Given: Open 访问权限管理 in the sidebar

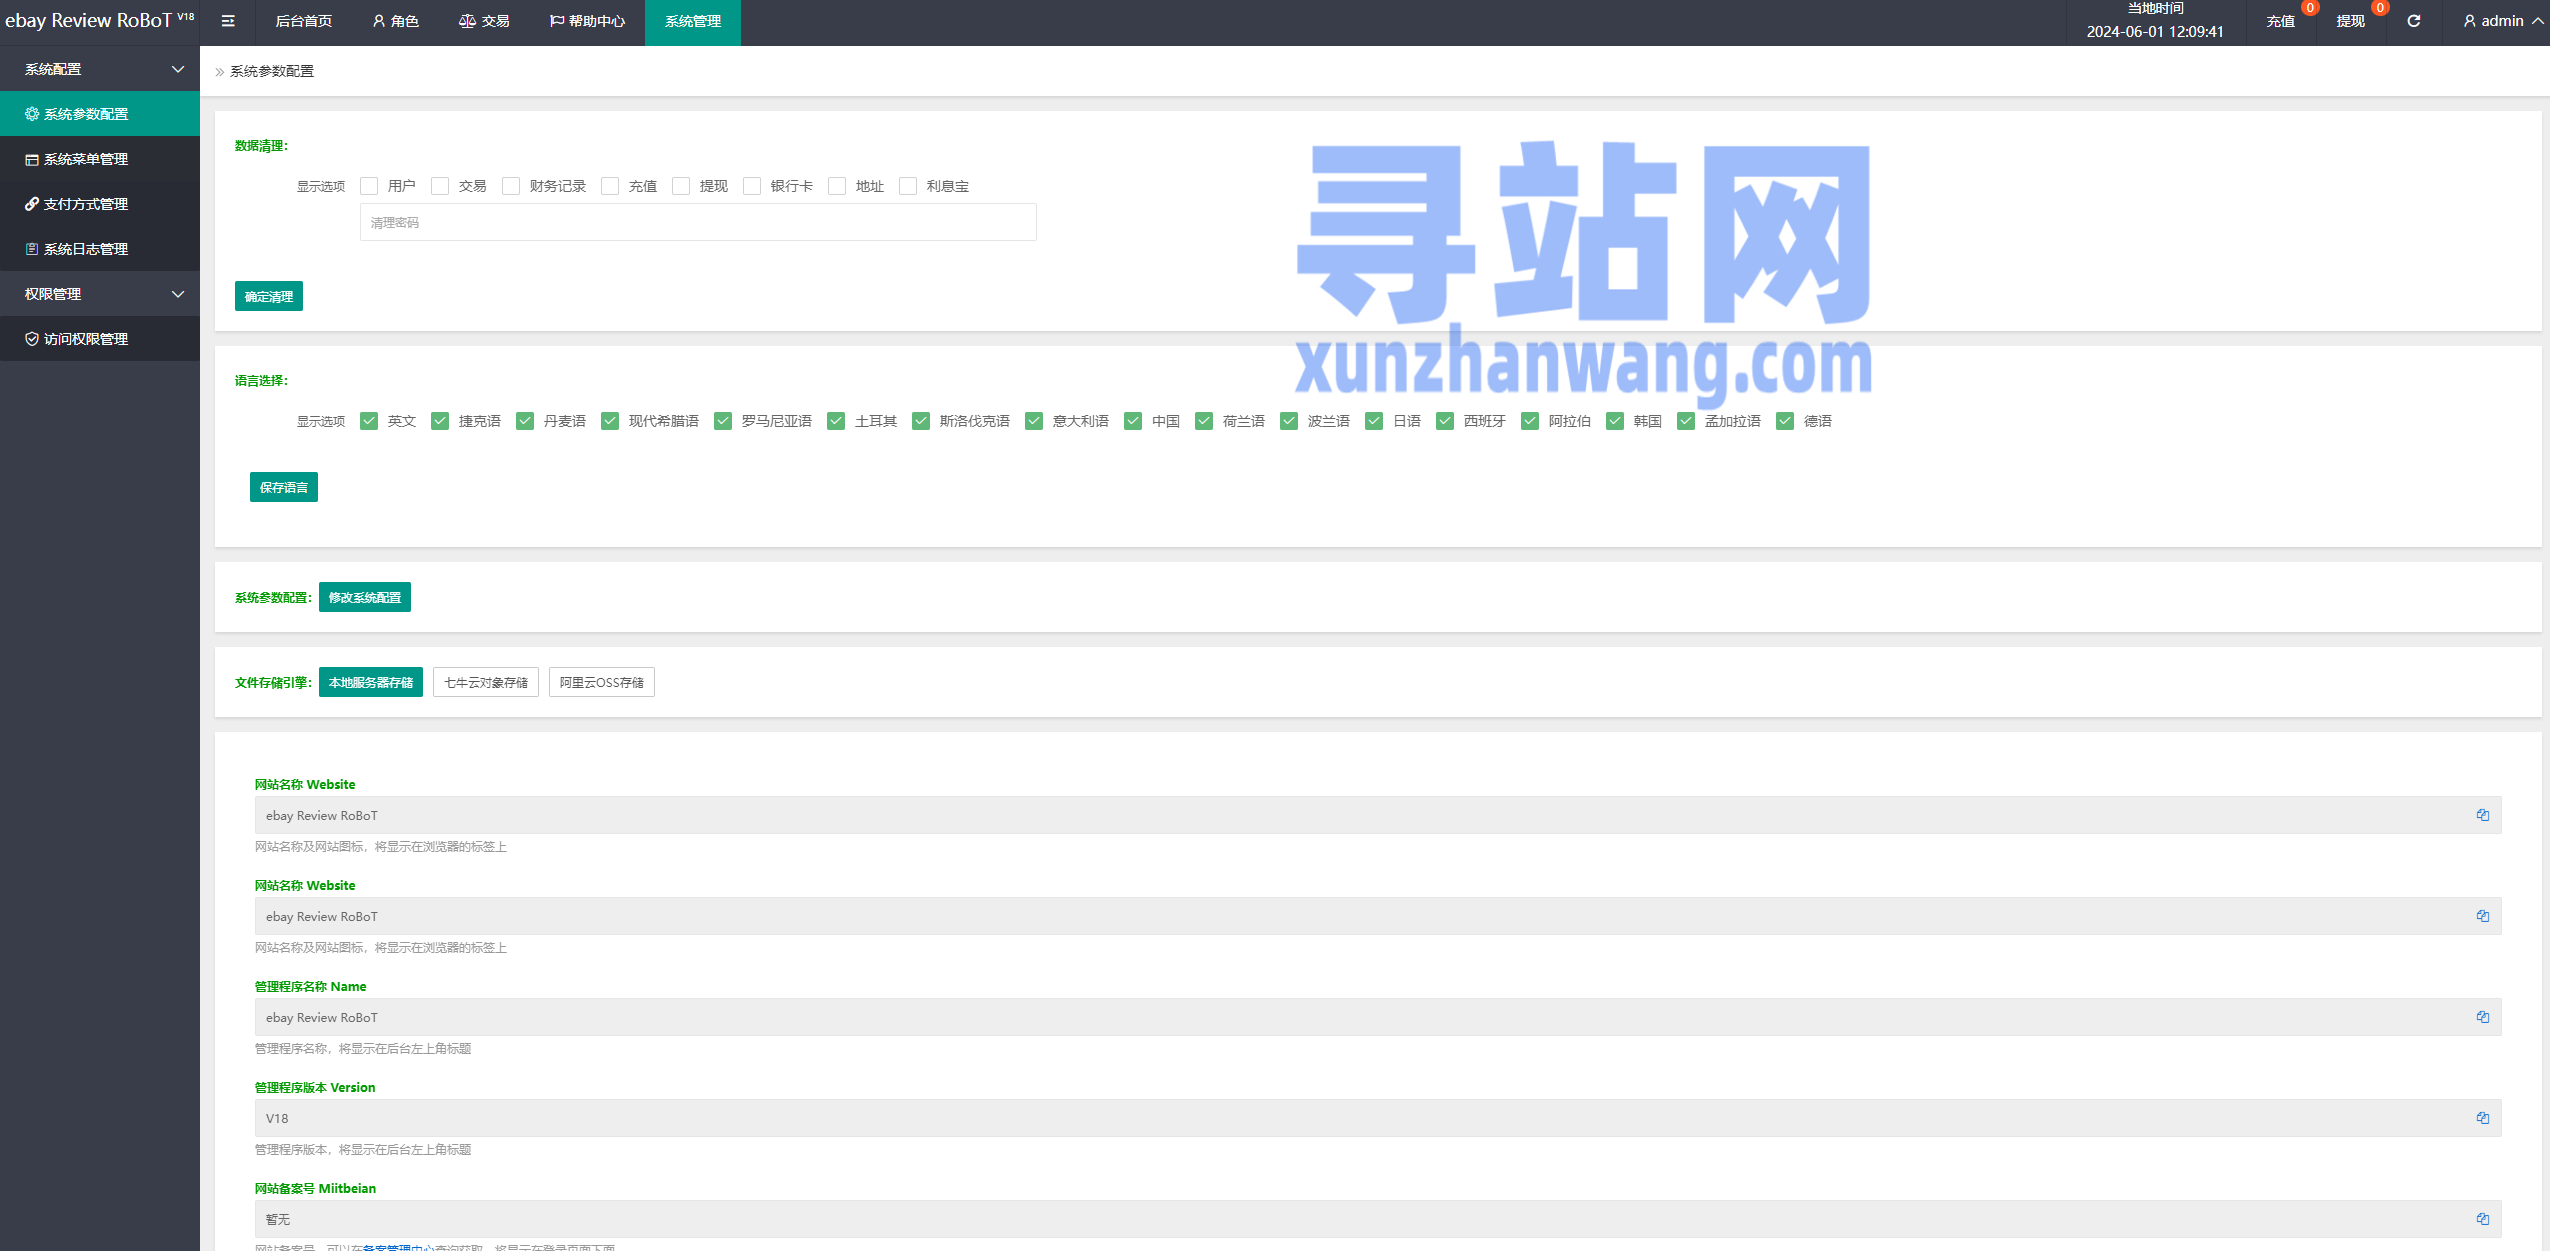Looking at the screenshot, I should pyautogui.click(x=100, y=339).
